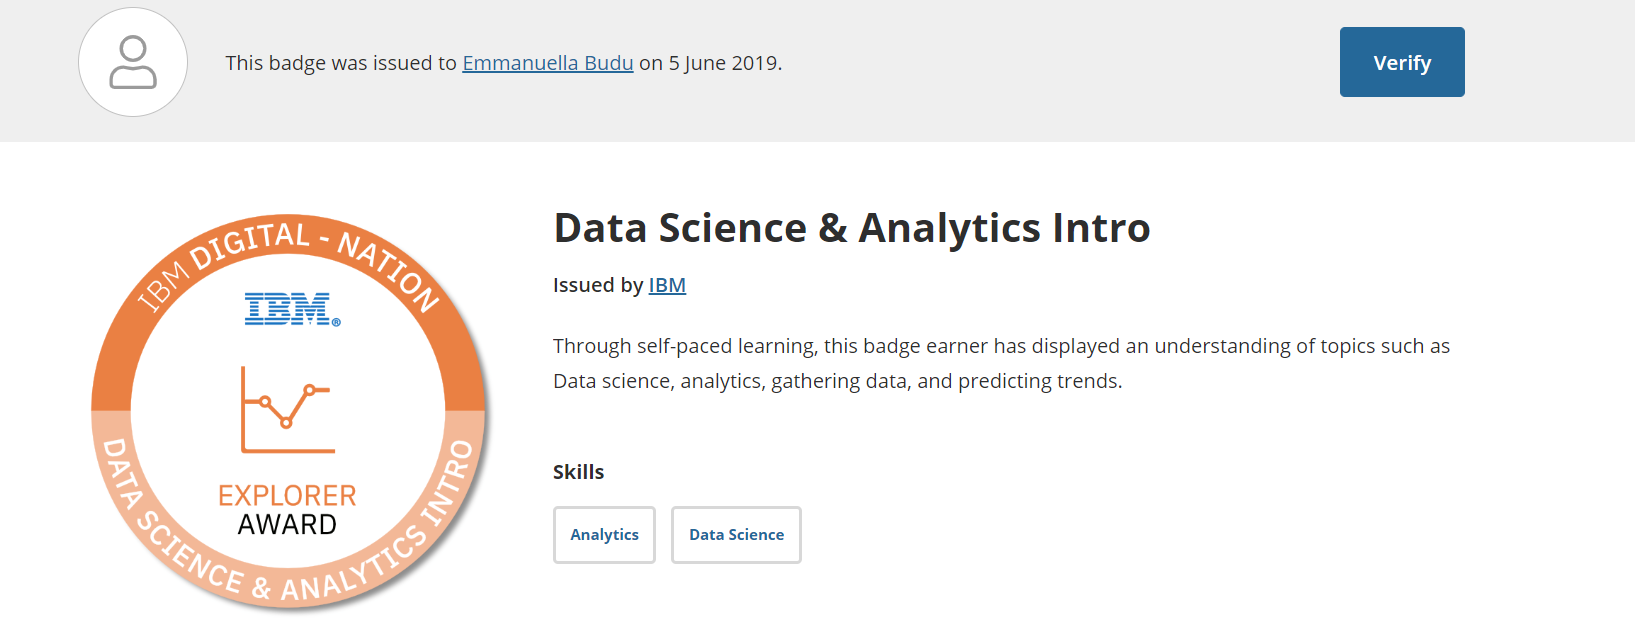Select the Analytics skill tag
This screenshot has height=628, width=1635.
[x=604, y=535]
